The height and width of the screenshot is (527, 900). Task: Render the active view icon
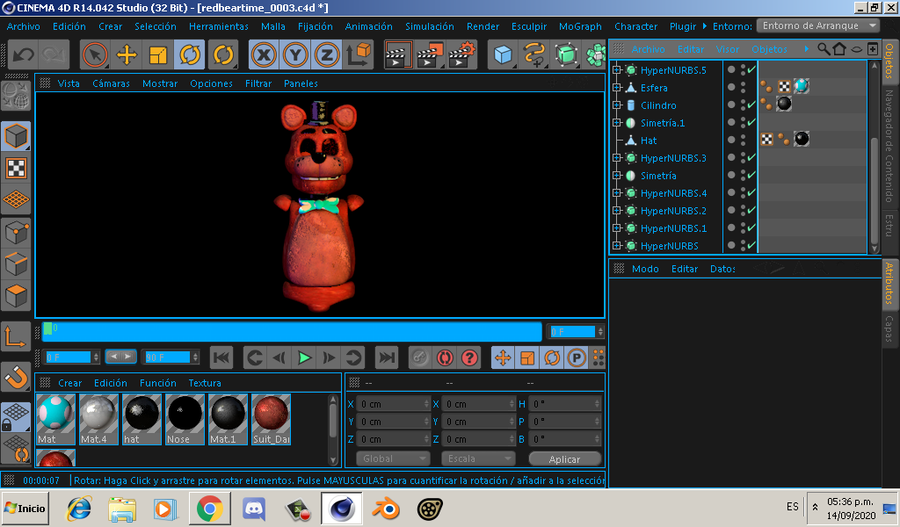point(398,55)
